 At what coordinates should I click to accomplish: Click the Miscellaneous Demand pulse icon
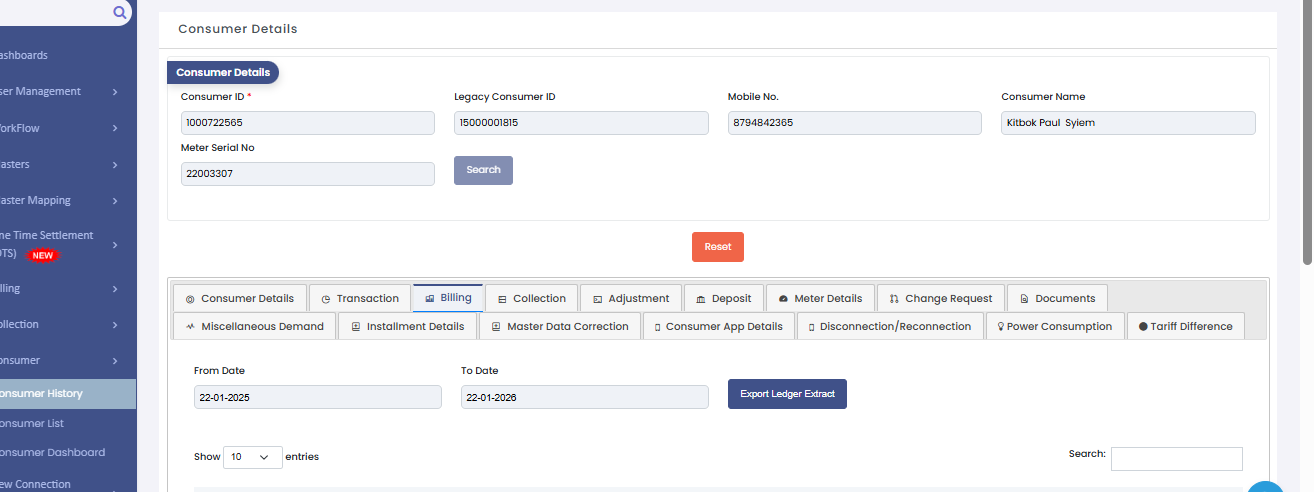pos(190,327)
